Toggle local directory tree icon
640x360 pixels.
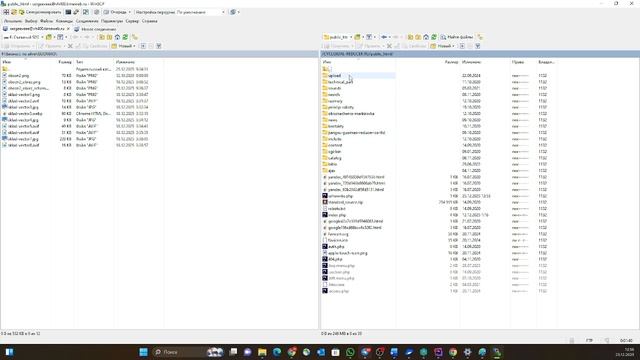(135, 37)
